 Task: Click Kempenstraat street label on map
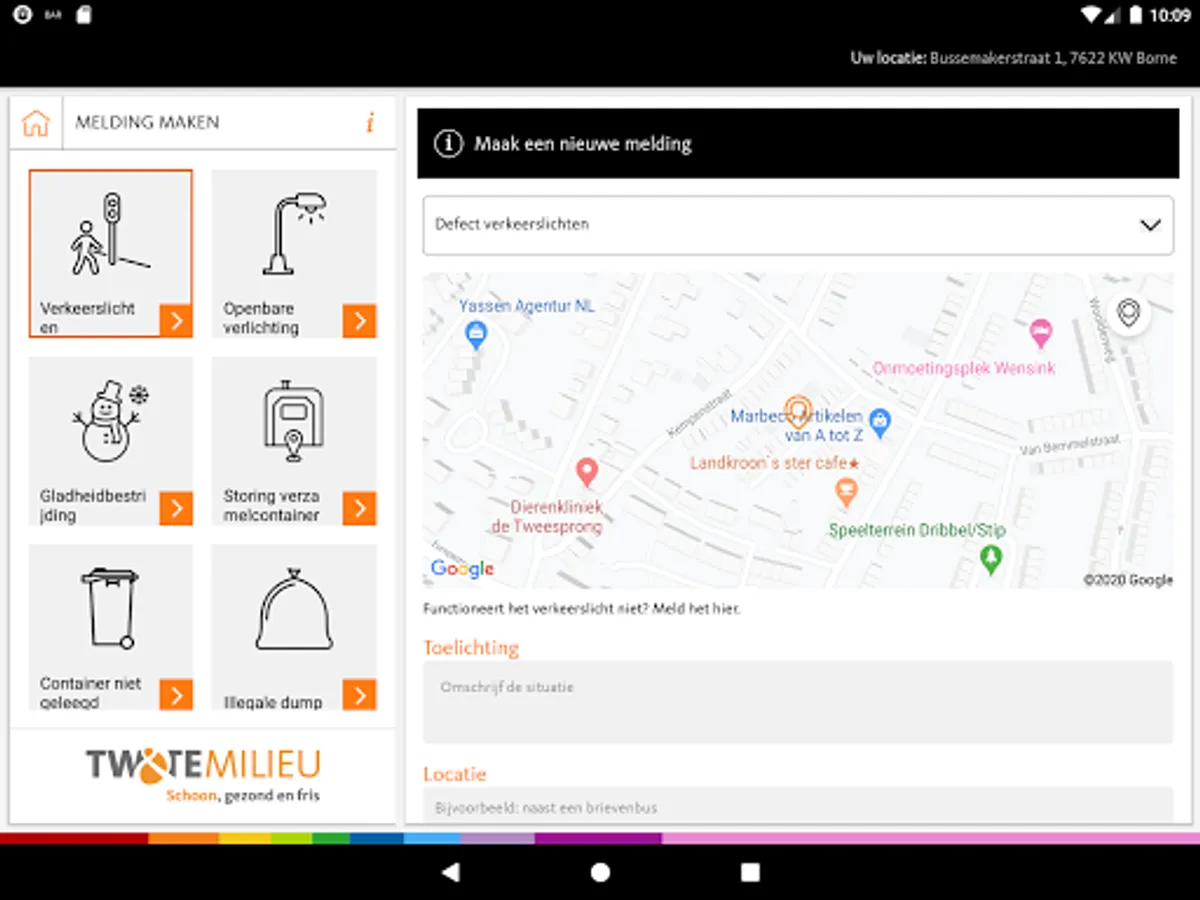point(701,413)
